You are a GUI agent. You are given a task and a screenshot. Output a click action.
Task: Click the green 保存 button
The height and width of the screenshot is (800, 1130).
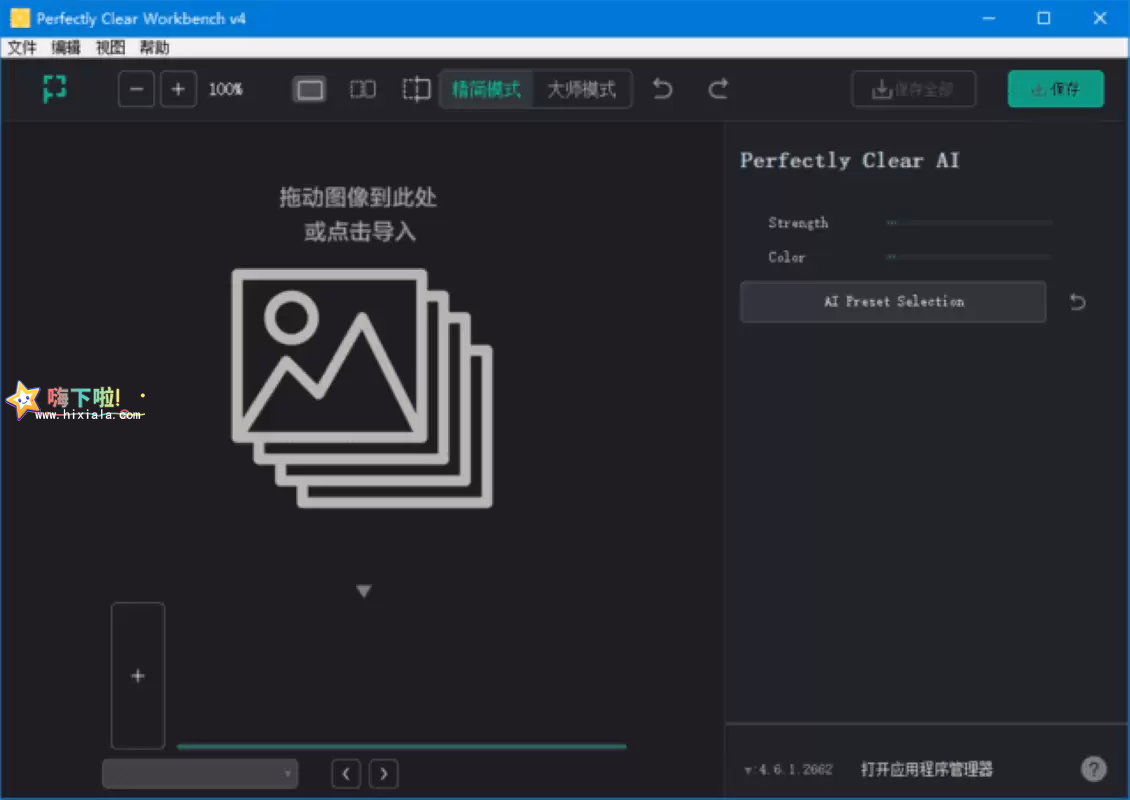tap(1055, 89)
